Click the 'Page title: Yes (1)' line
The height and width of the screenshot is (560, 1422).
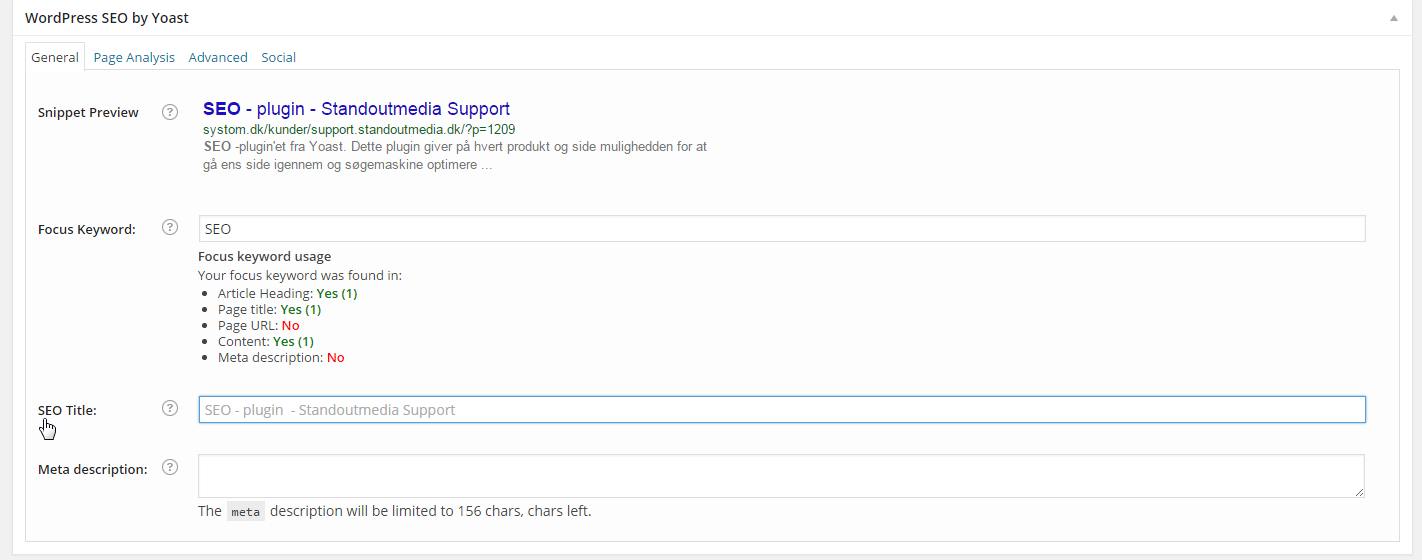click(269, 309)
